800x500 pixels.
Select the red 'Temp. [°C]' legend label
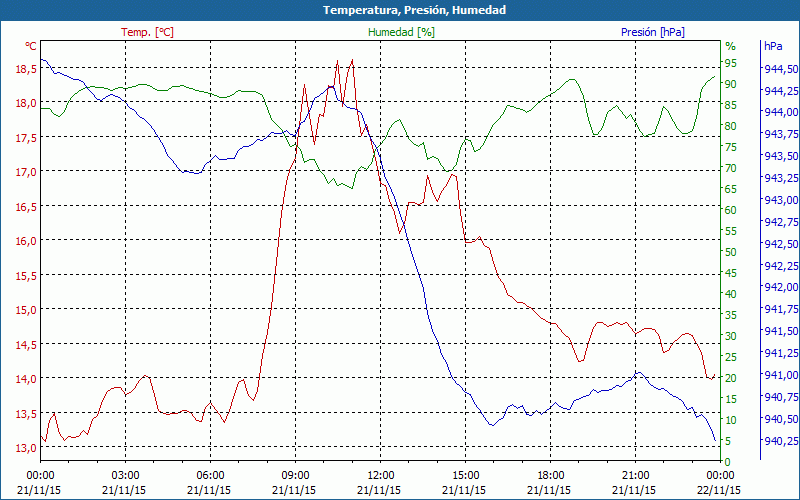[147, 32]
